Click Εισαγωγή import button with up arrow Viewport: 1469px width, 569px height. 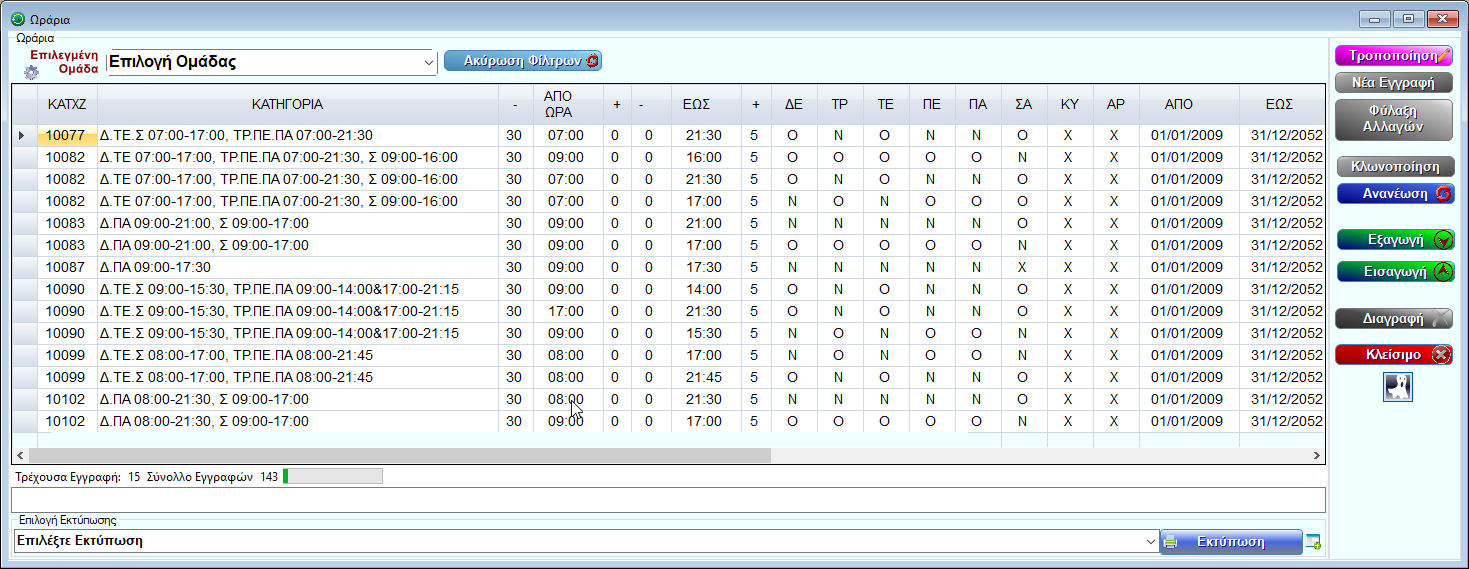coord(1394,271)
